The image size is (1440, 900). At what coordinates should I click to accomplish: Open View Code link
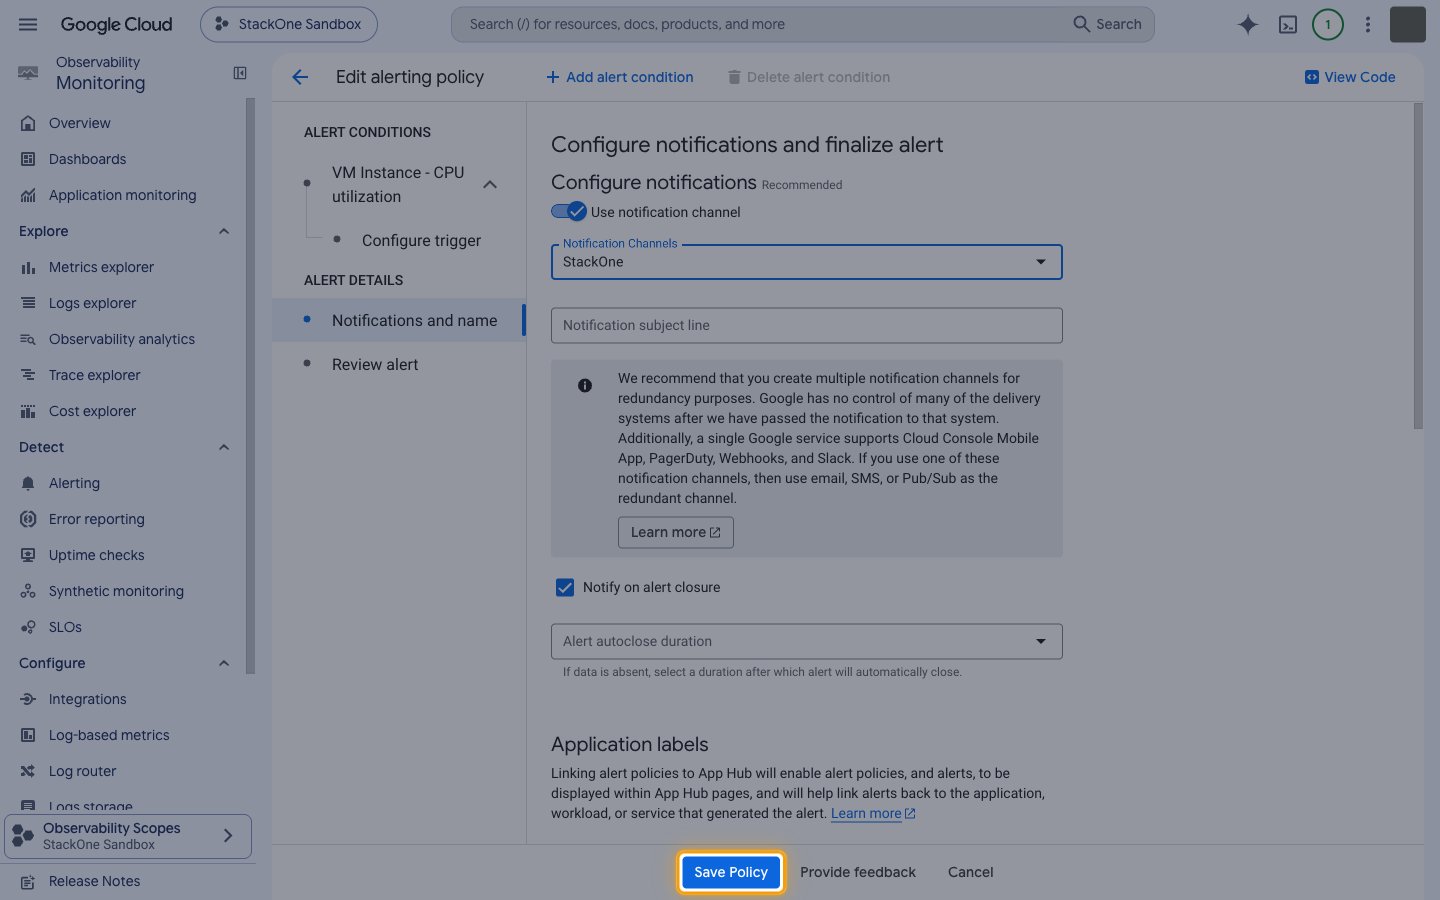[1350, 77]
